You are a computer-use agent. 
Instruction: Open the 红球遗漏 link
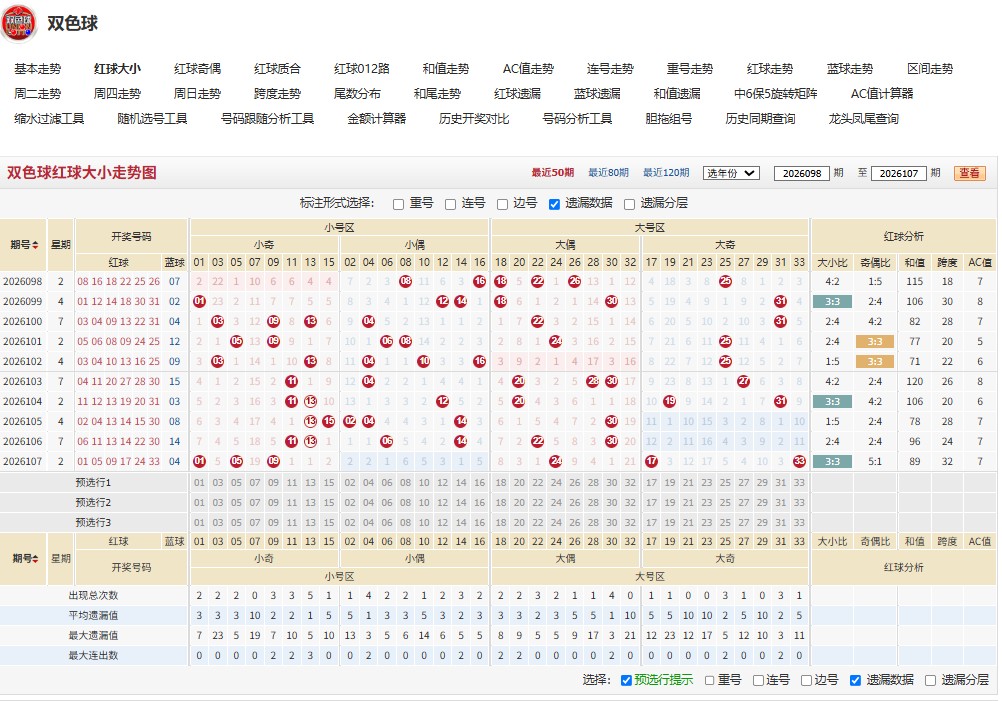pos(517,94)
